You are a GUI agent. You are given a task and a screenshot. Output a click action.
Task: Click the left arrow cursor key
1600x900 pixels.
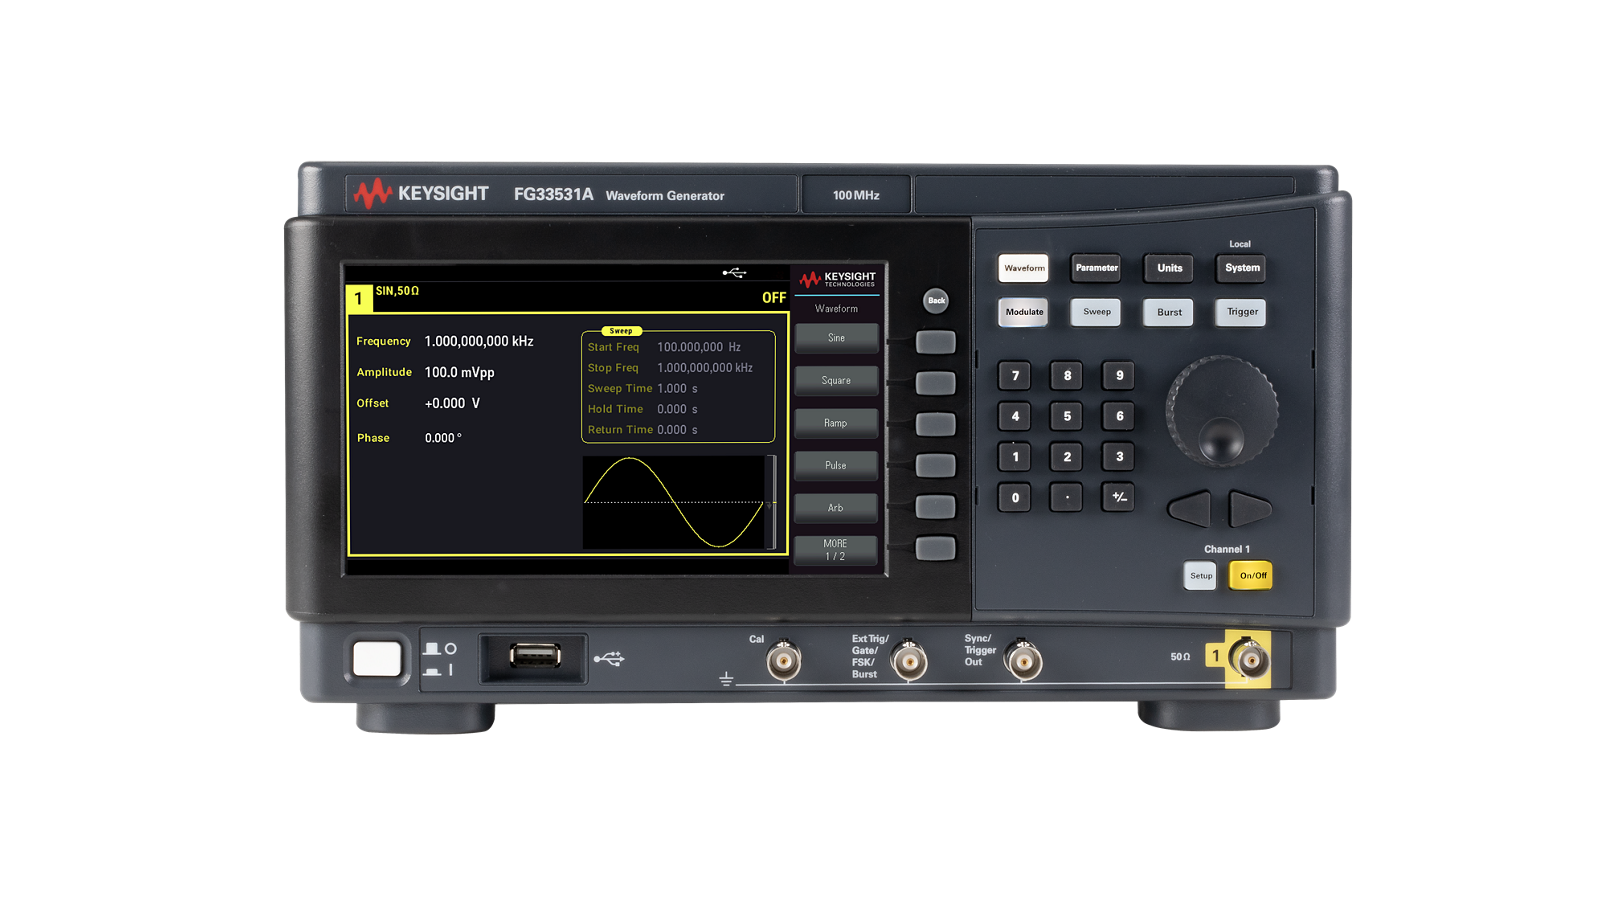[x=1191, y=509]
